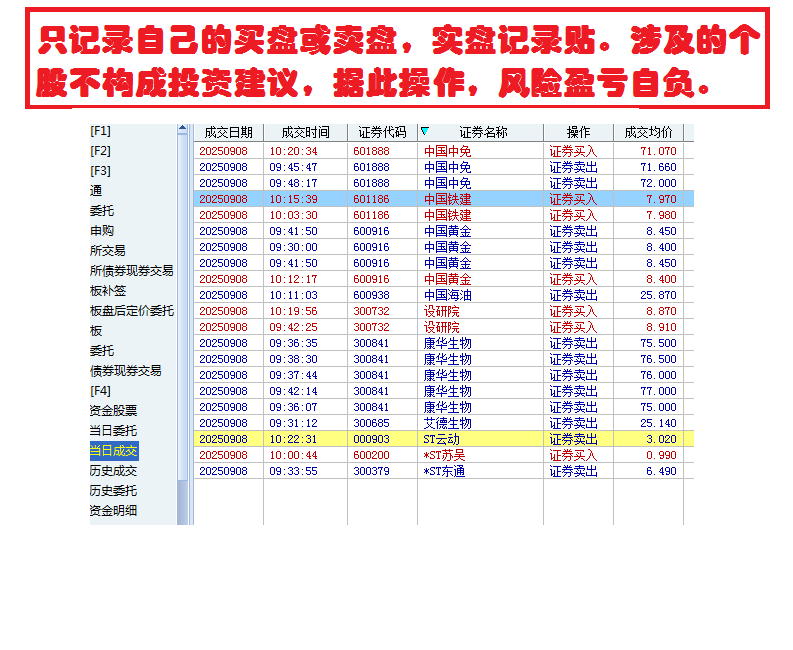The width and height of the screenshot is (793, 650).
Task: Sort by 成交日期 column header
Action: (229, 133)
